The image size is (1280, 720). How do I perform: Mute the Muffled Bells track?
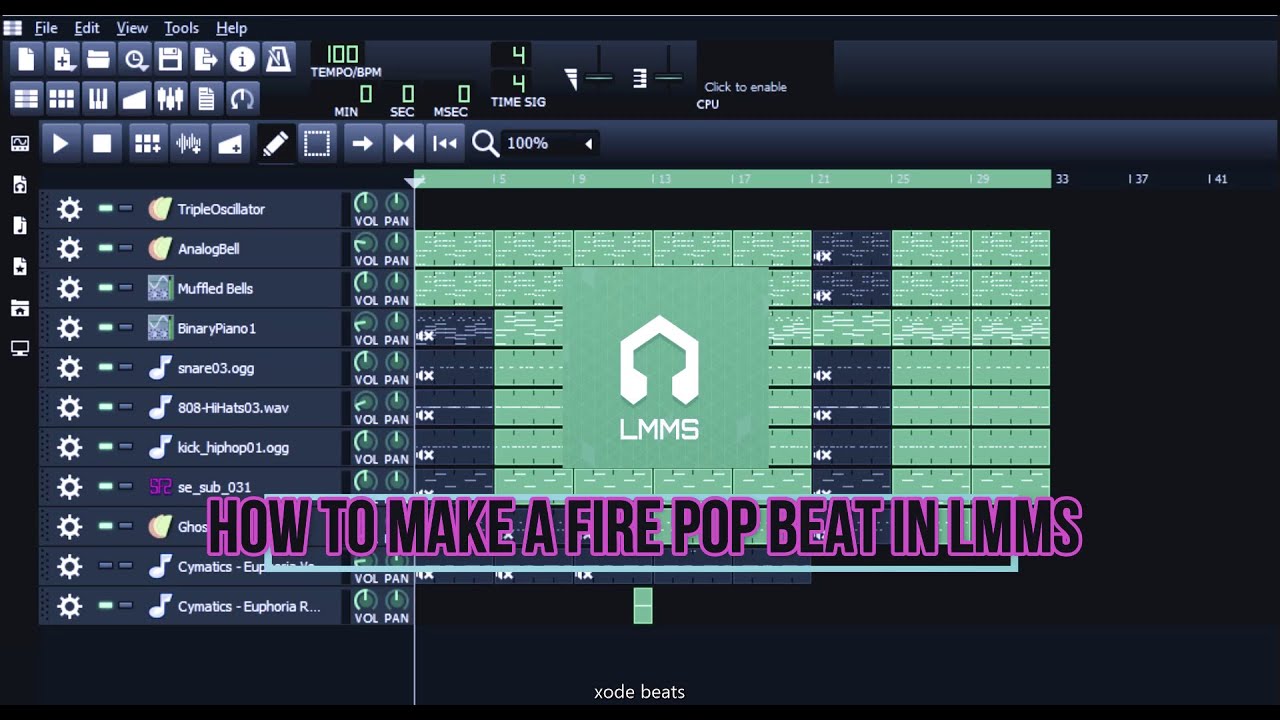[x=105, y=288]
